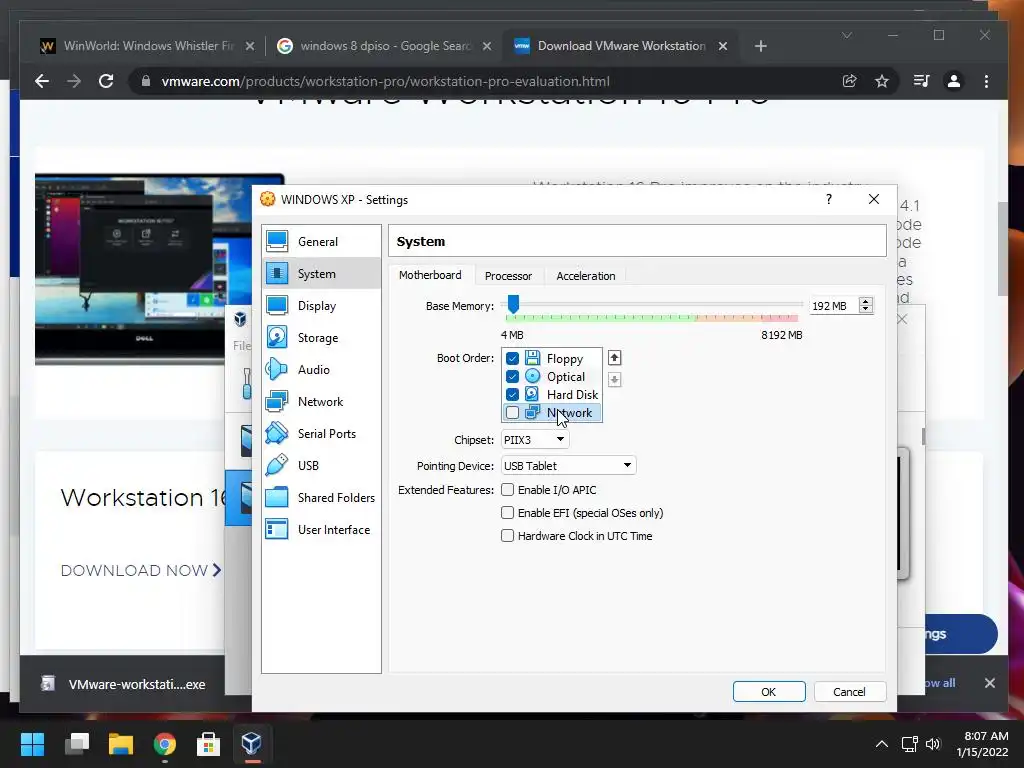Bookmark this page with star icon

[x=882, y=81]
